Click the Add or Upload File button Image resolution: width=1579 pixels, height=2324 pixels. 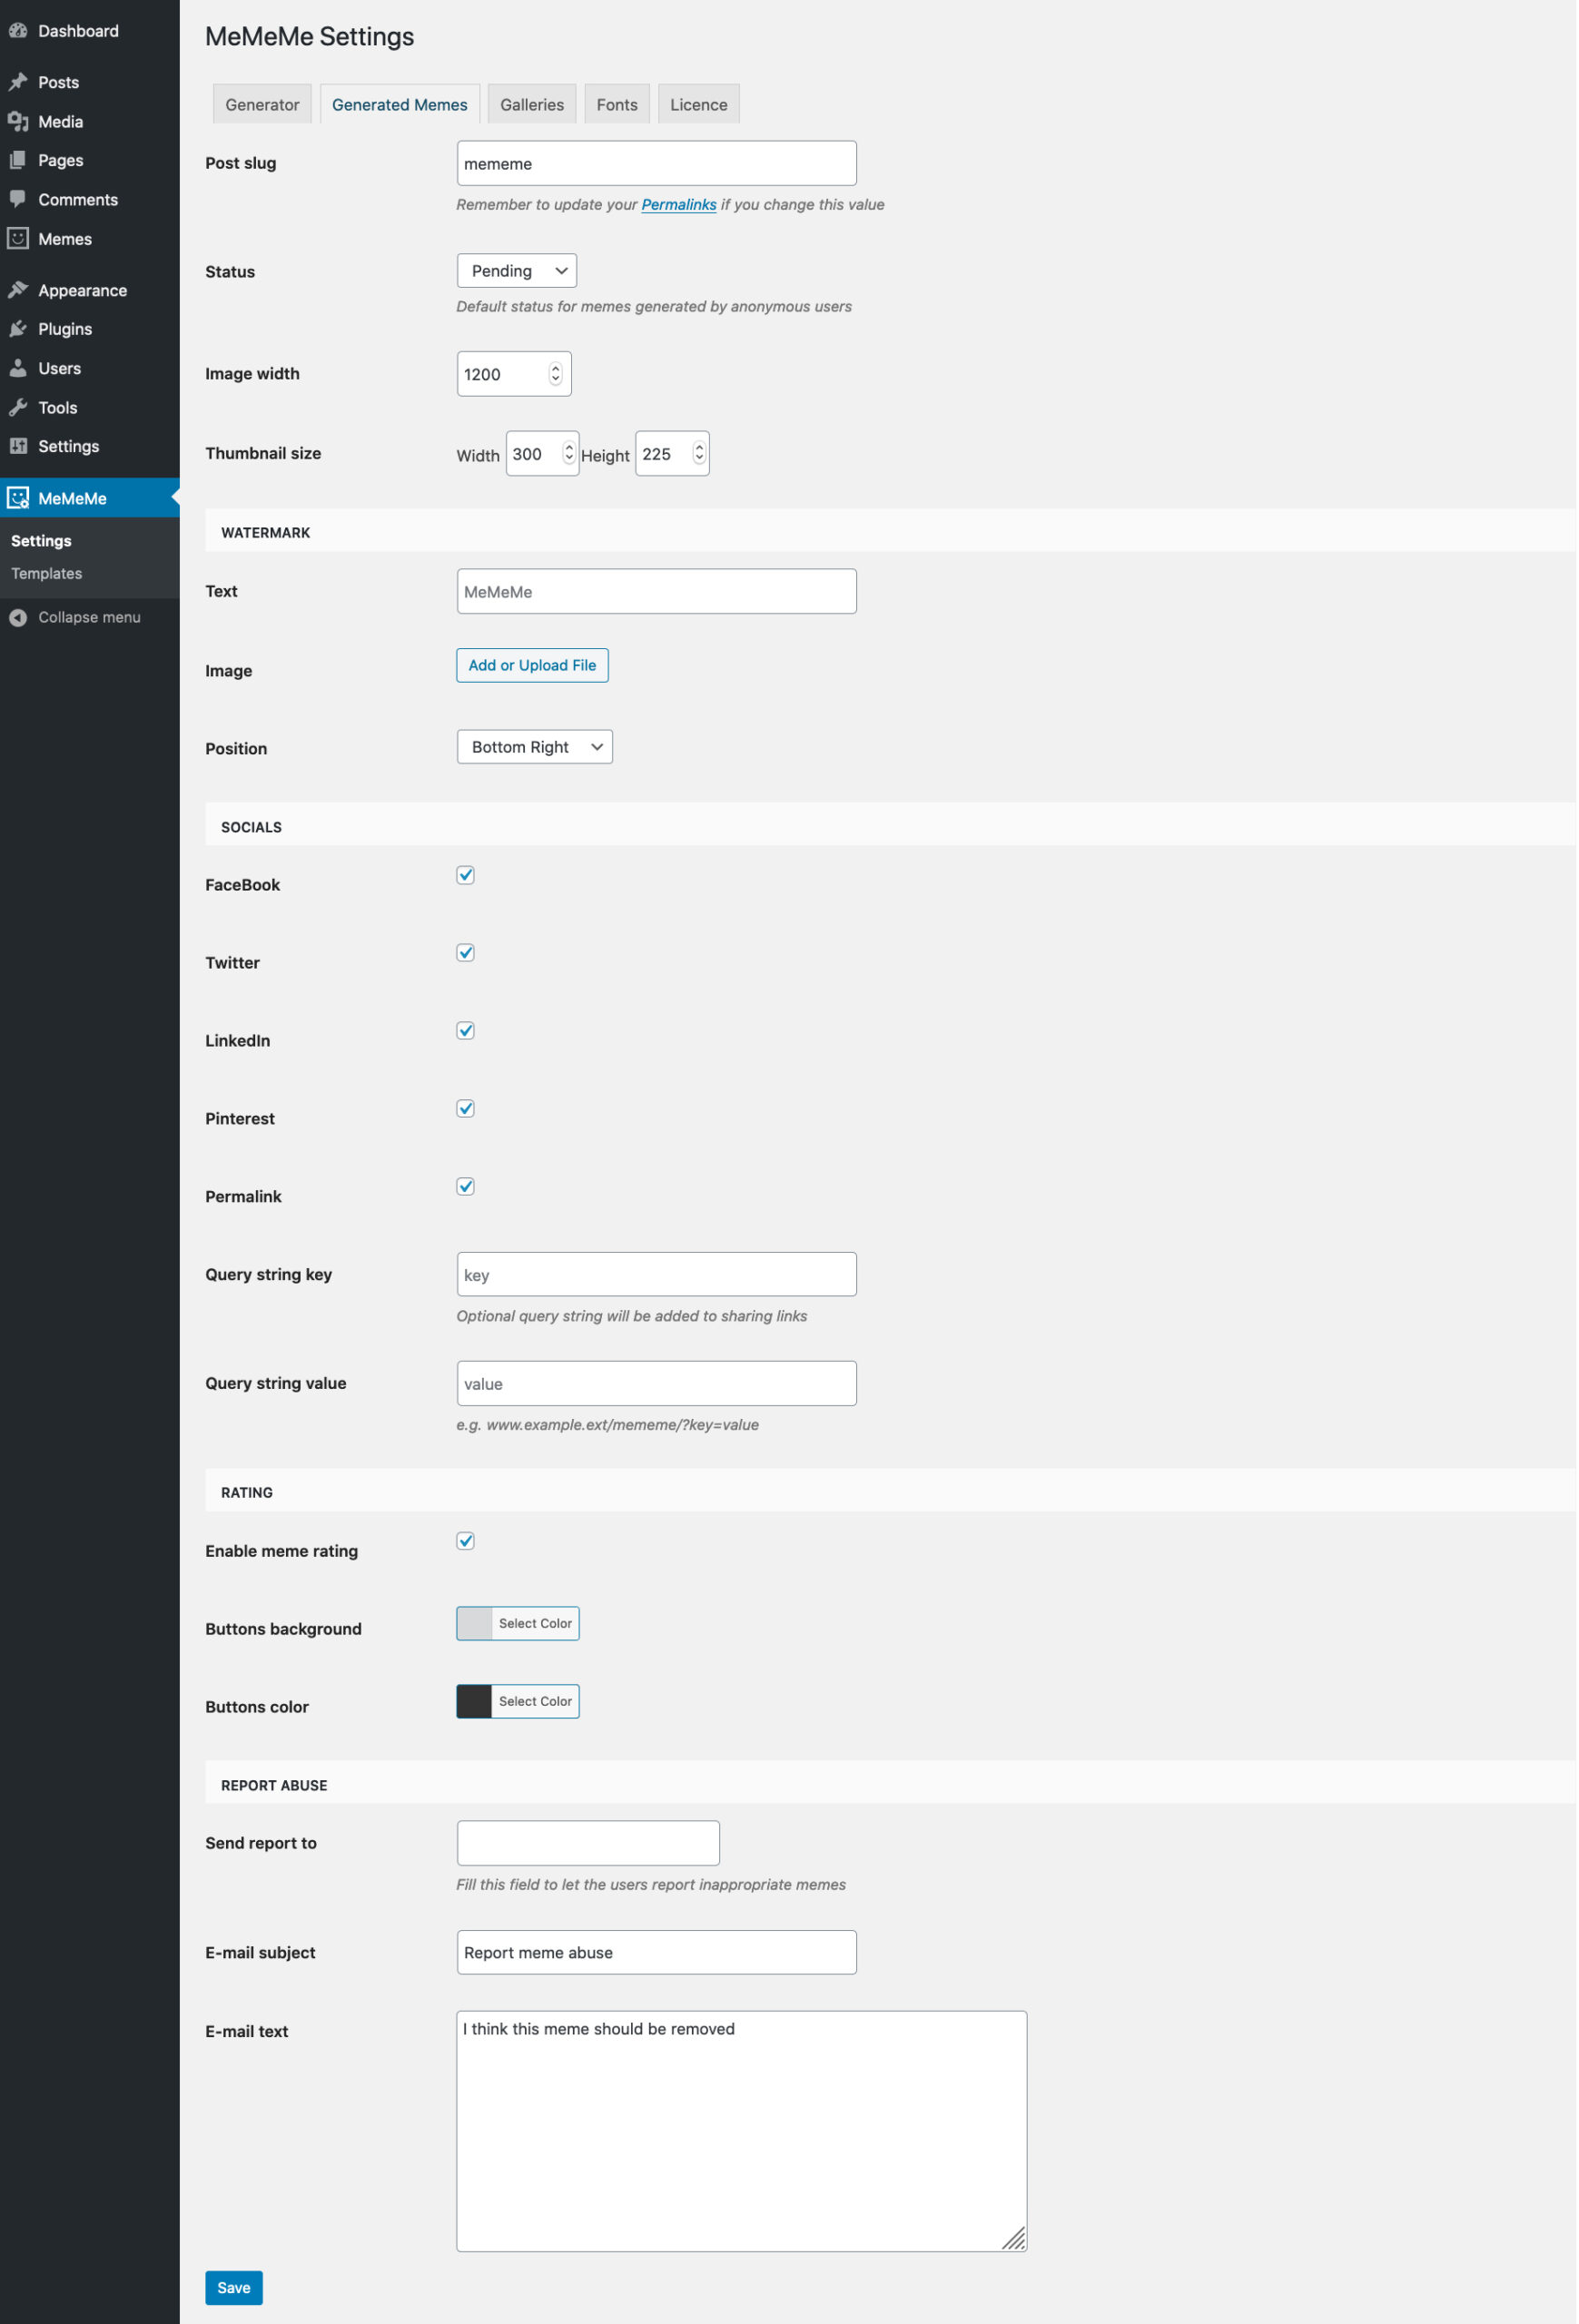point(532,666)
